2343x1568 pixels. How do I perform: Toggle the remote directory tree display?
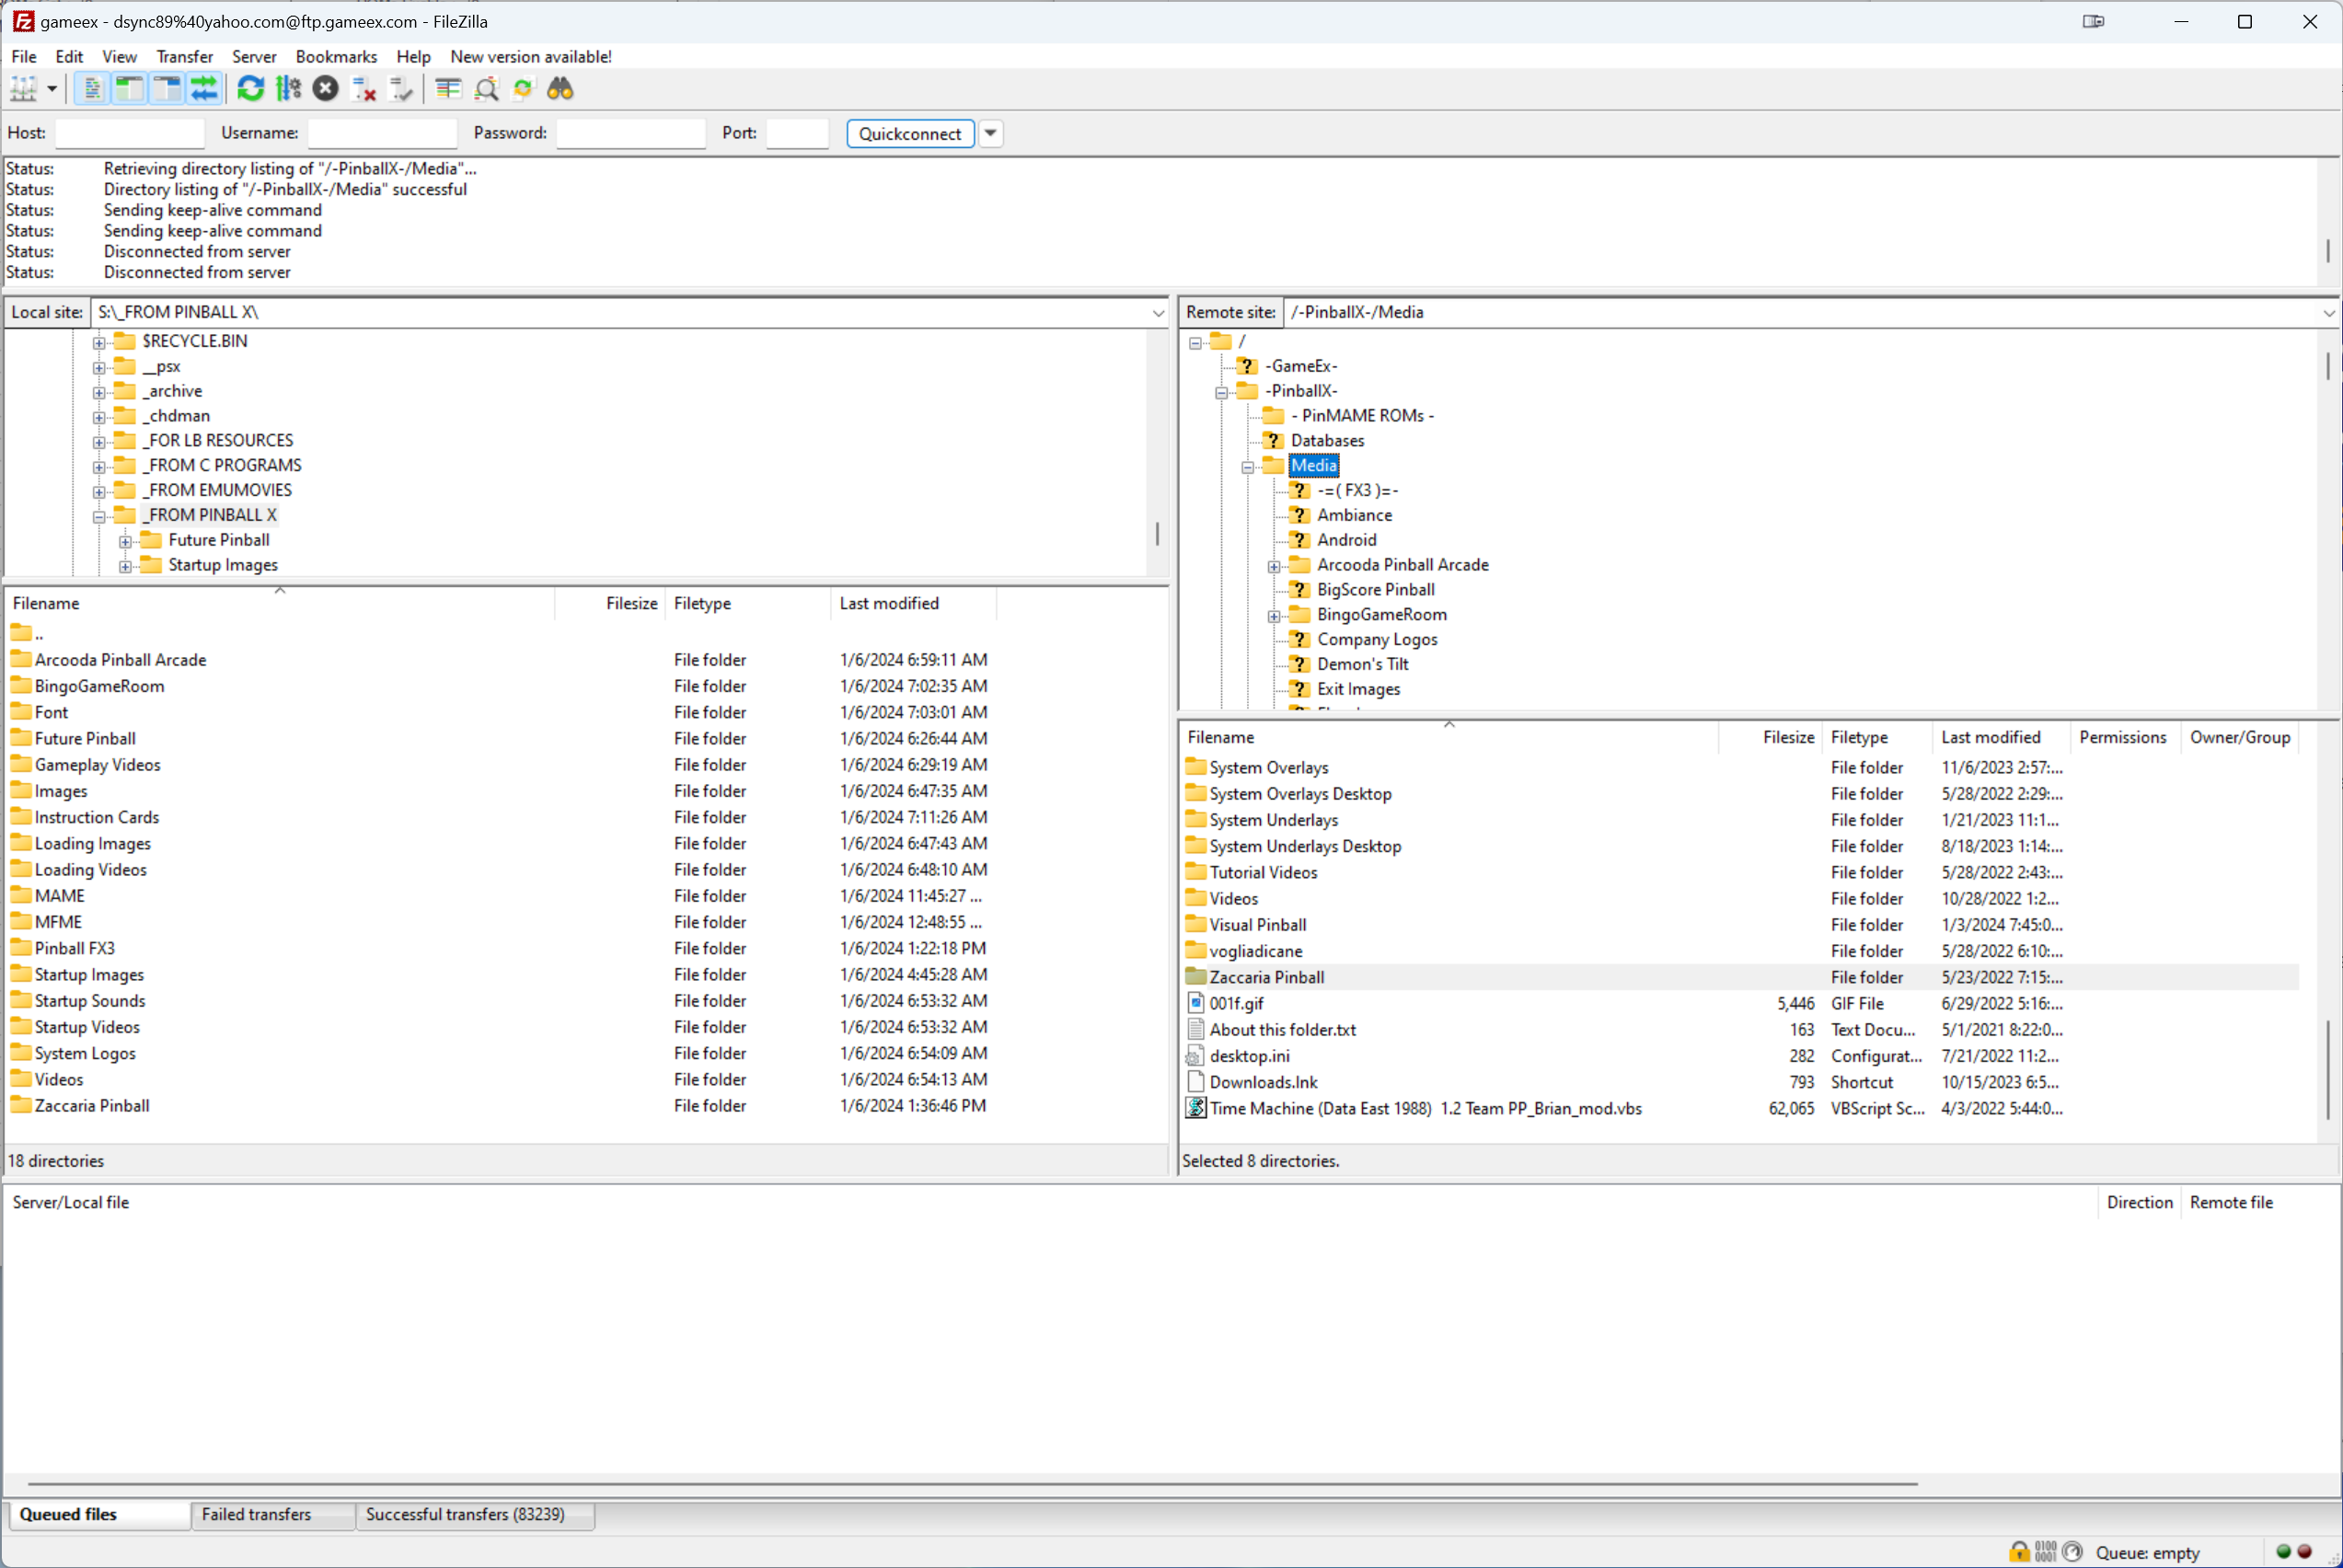[167, 89]
